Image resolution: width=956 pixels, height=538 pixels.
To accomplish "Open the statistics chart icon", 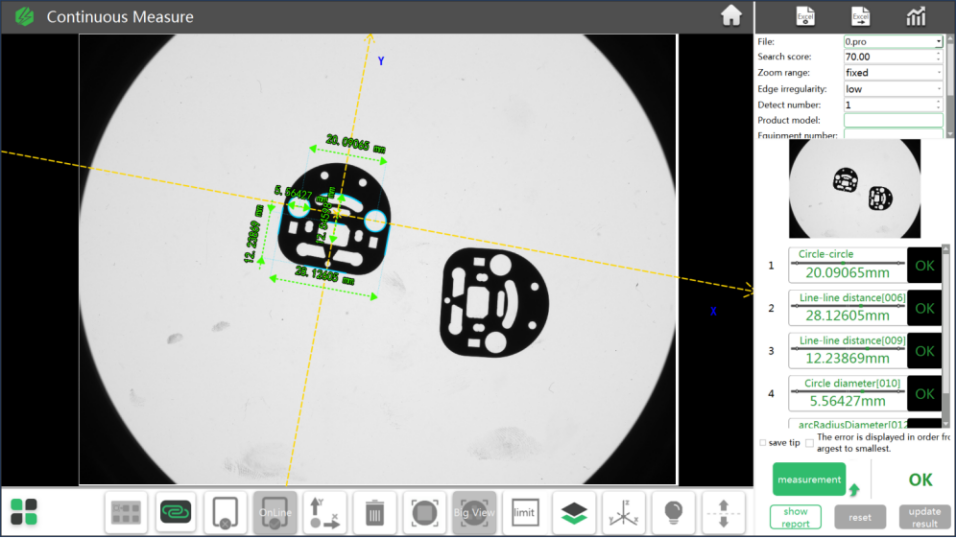I will point(915,16).
